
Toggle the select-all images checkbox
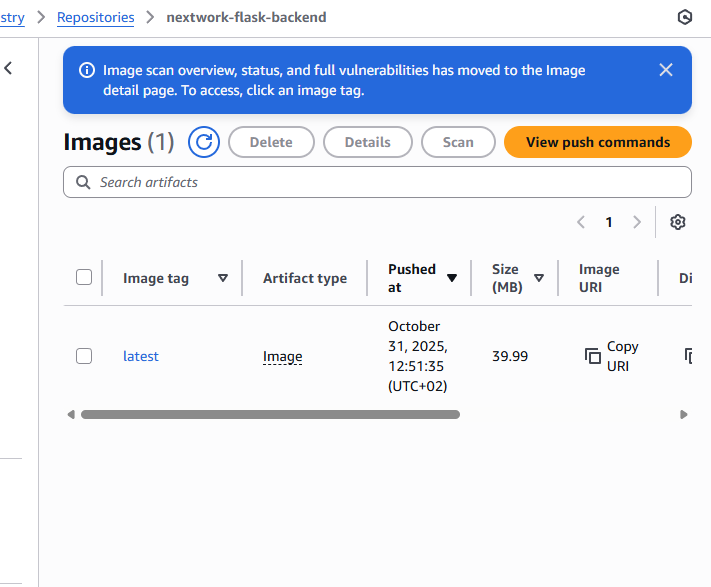84,277
